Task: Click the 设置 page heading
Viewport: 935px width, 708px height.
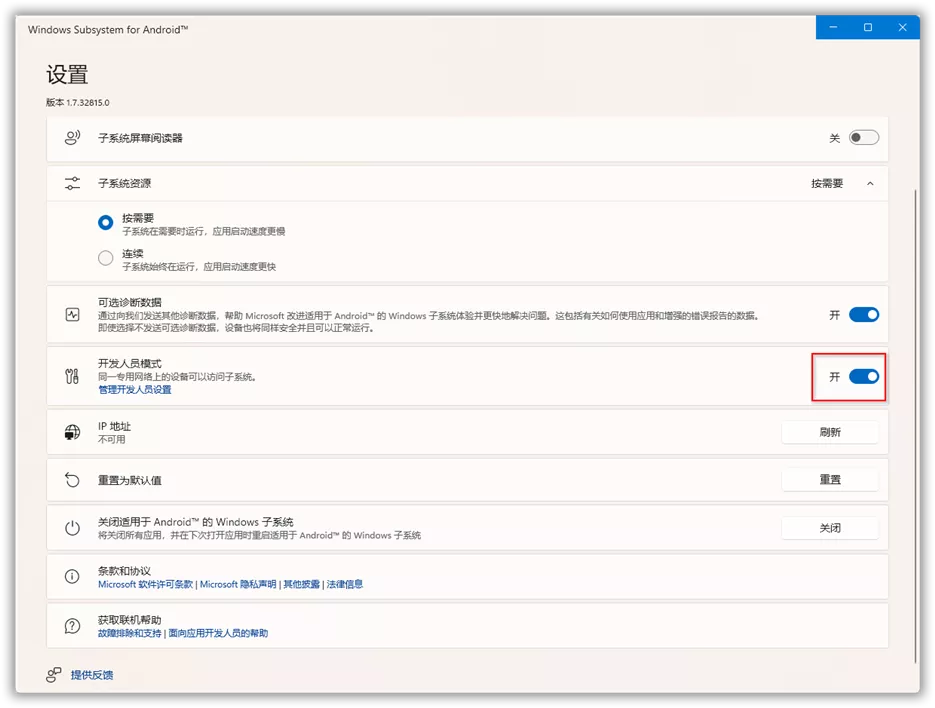Action: pyautogui.click(x=67, y=75)
